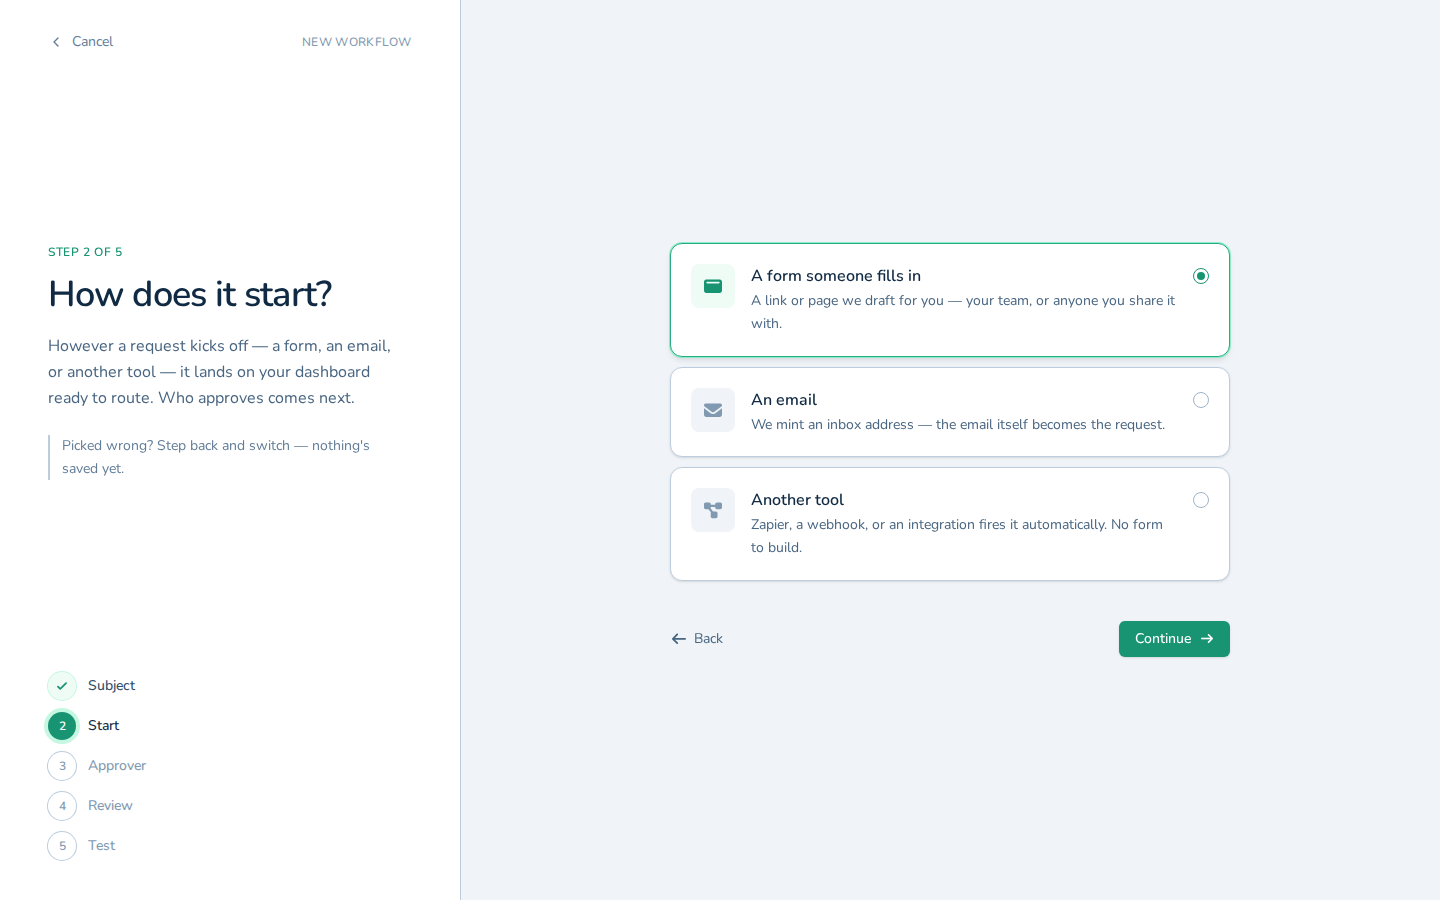Click the 'We mint an inbox address' description
1440x900 pixels.
pos(958,425)
